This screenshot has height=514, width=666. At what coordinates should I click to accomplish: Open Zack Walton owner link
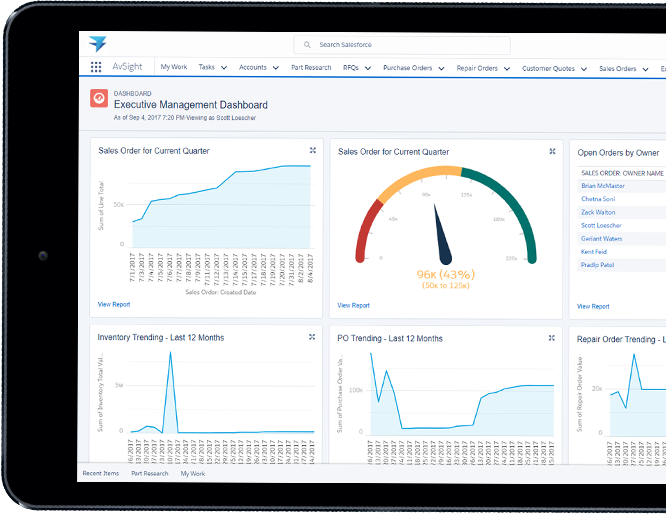point(598,212)
